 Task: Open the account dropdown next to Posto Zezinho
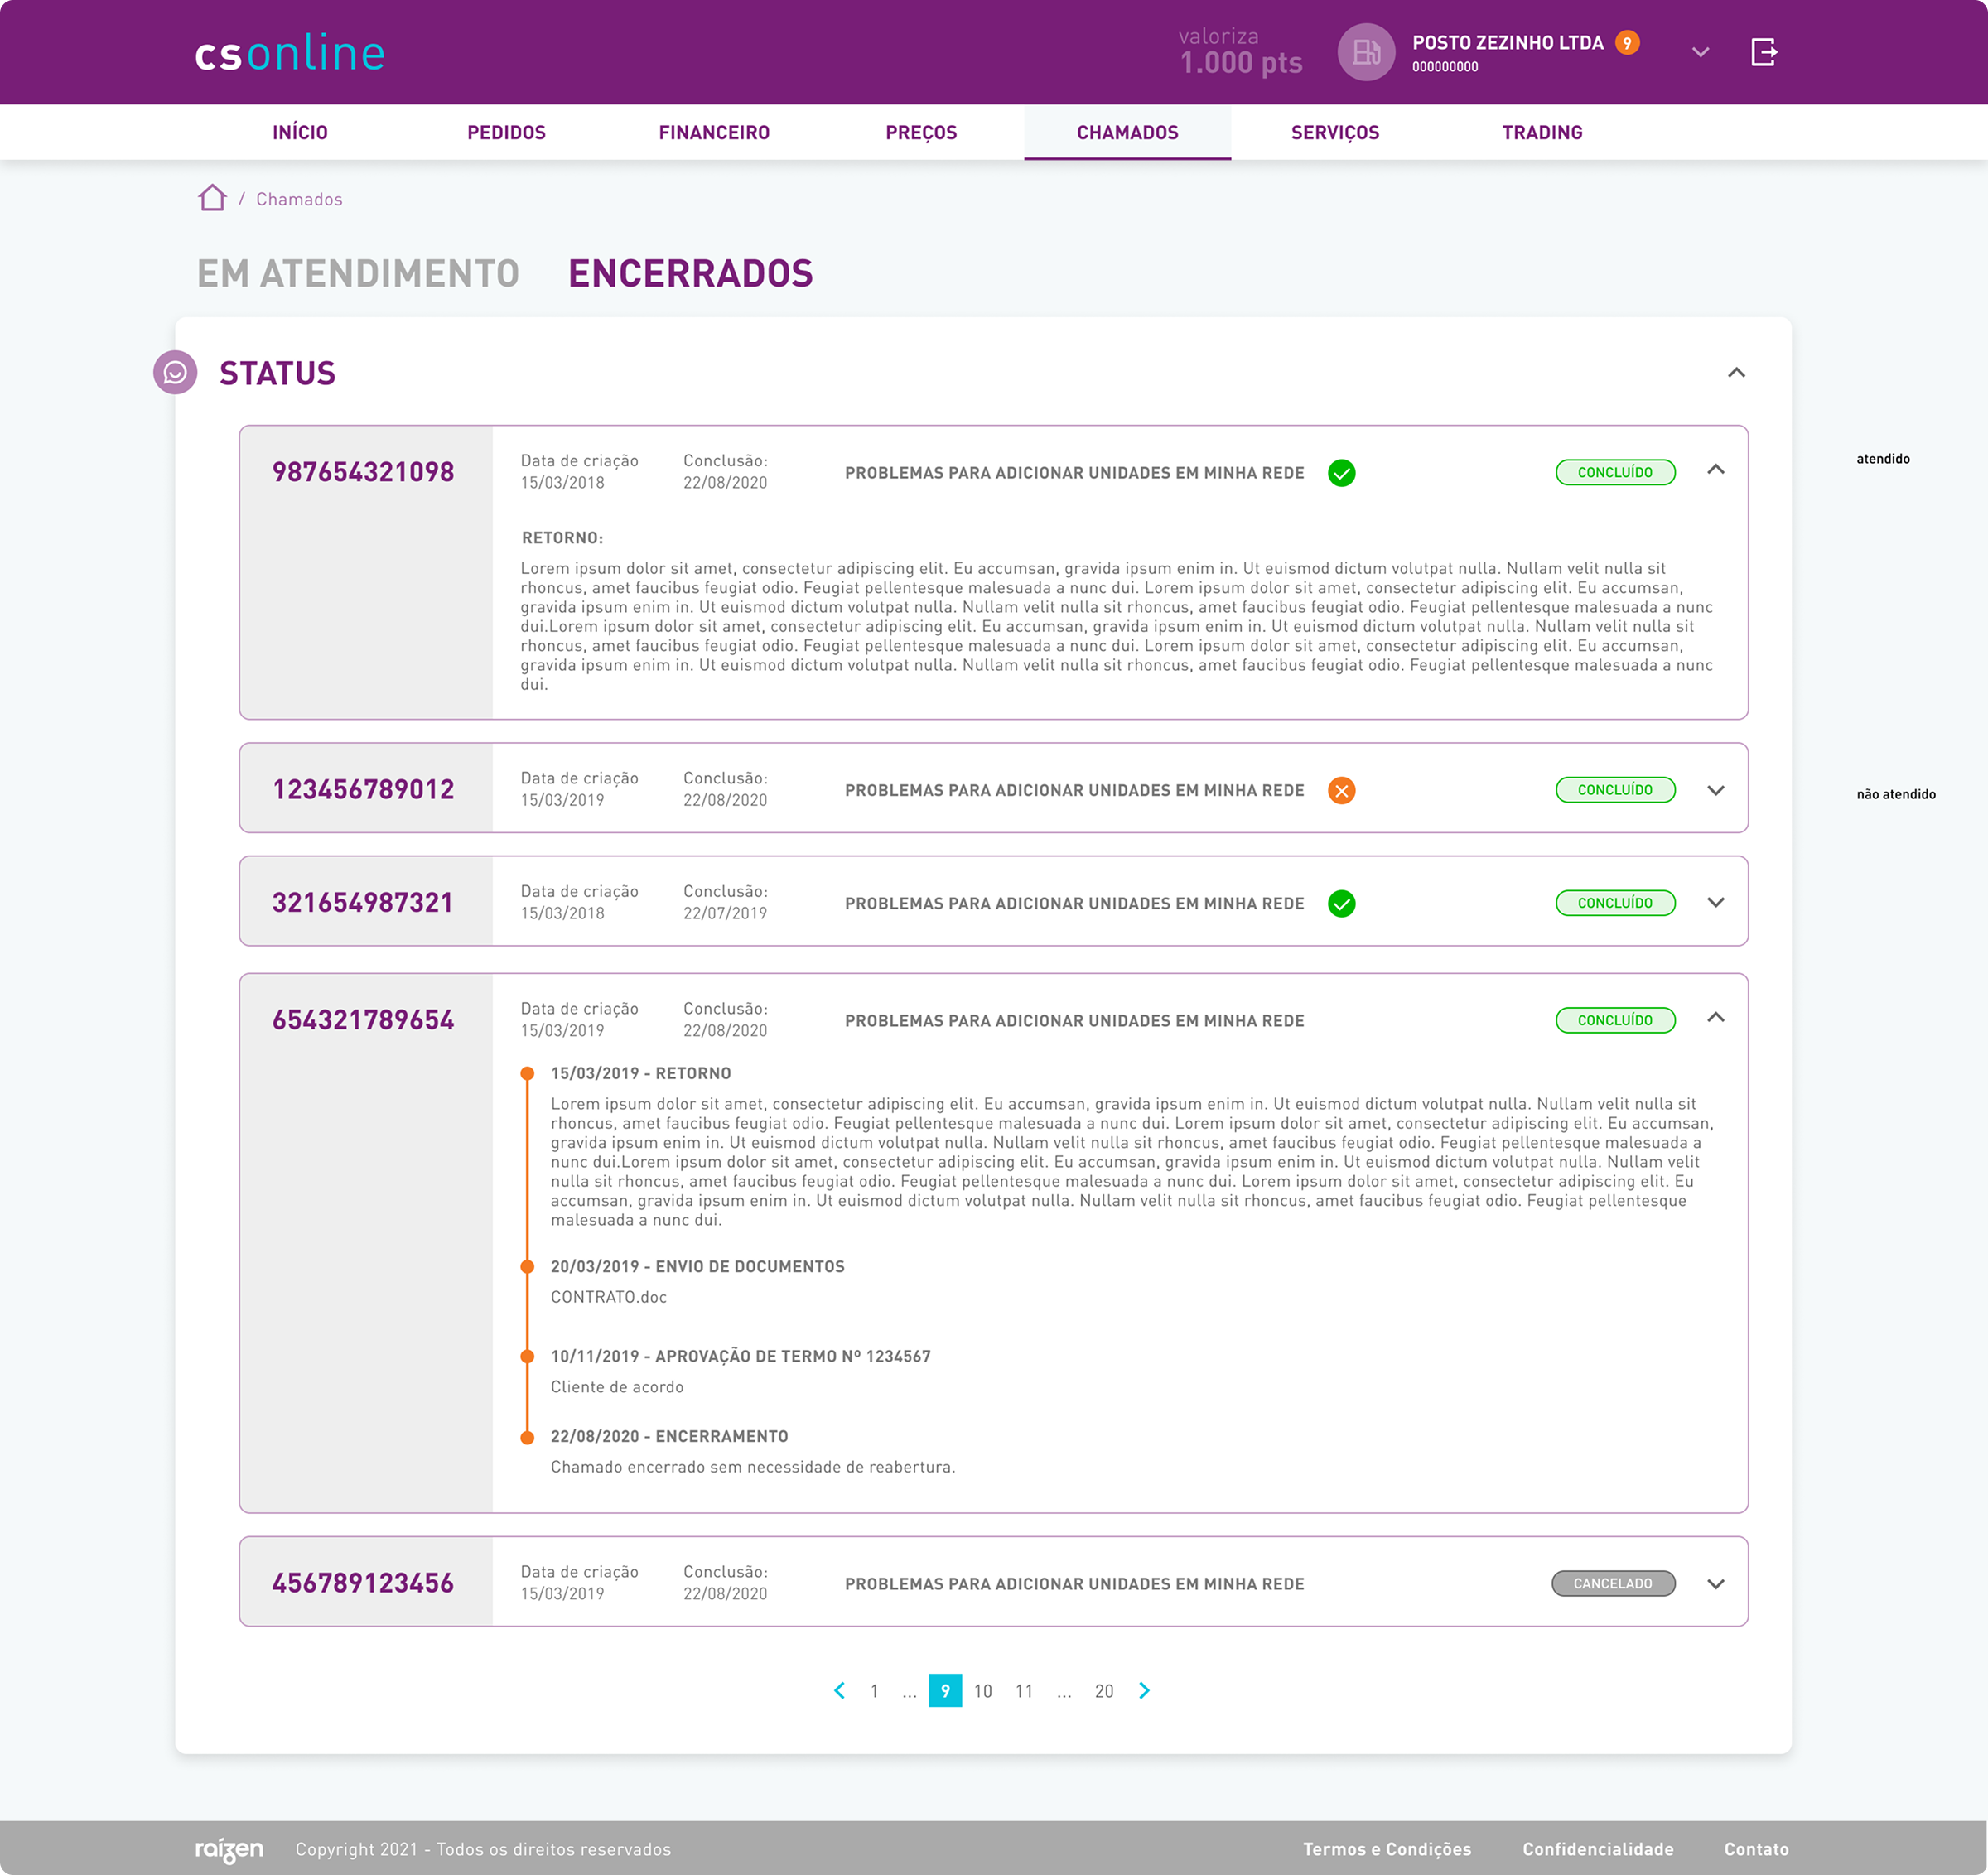point(1700,52)
